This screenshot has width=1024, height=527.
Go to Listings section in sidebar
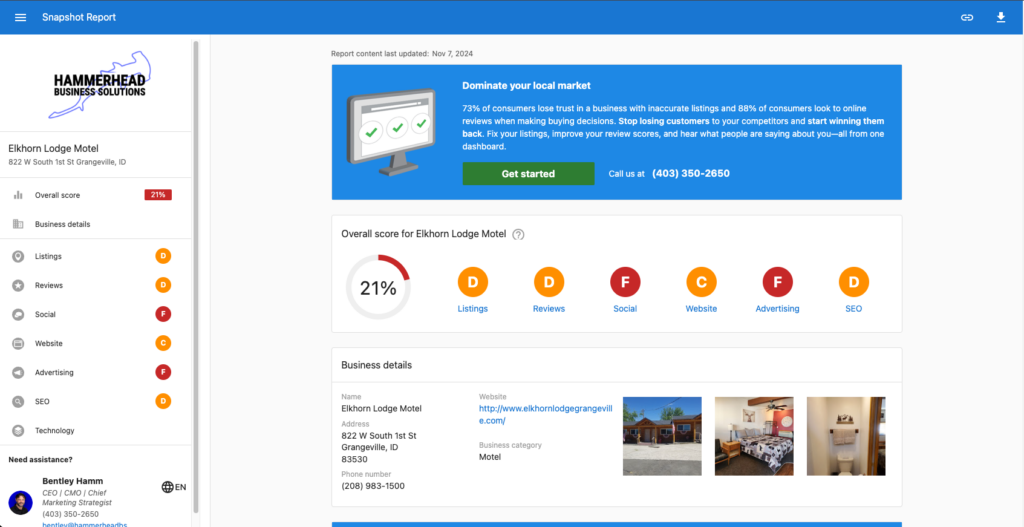pos(95,257)
